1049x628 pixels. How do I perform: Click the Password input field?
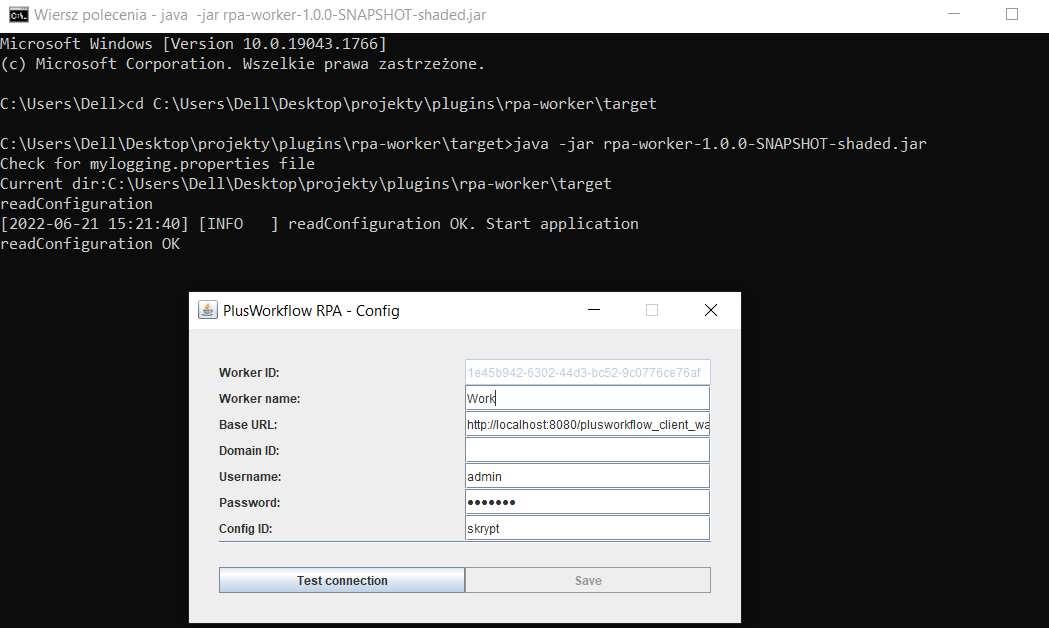[587, 502]
